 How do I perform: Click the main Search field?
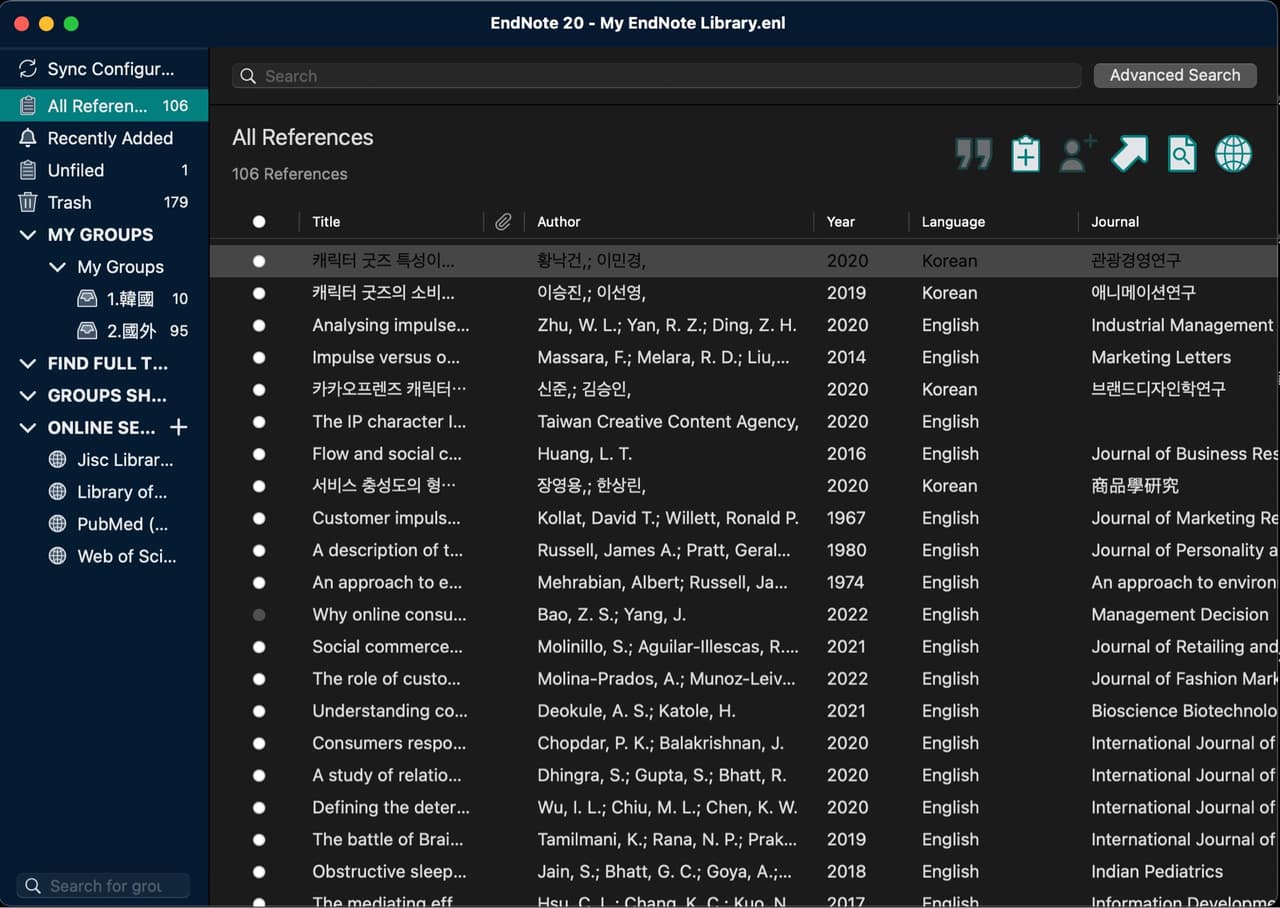click(x=657, y=76)
